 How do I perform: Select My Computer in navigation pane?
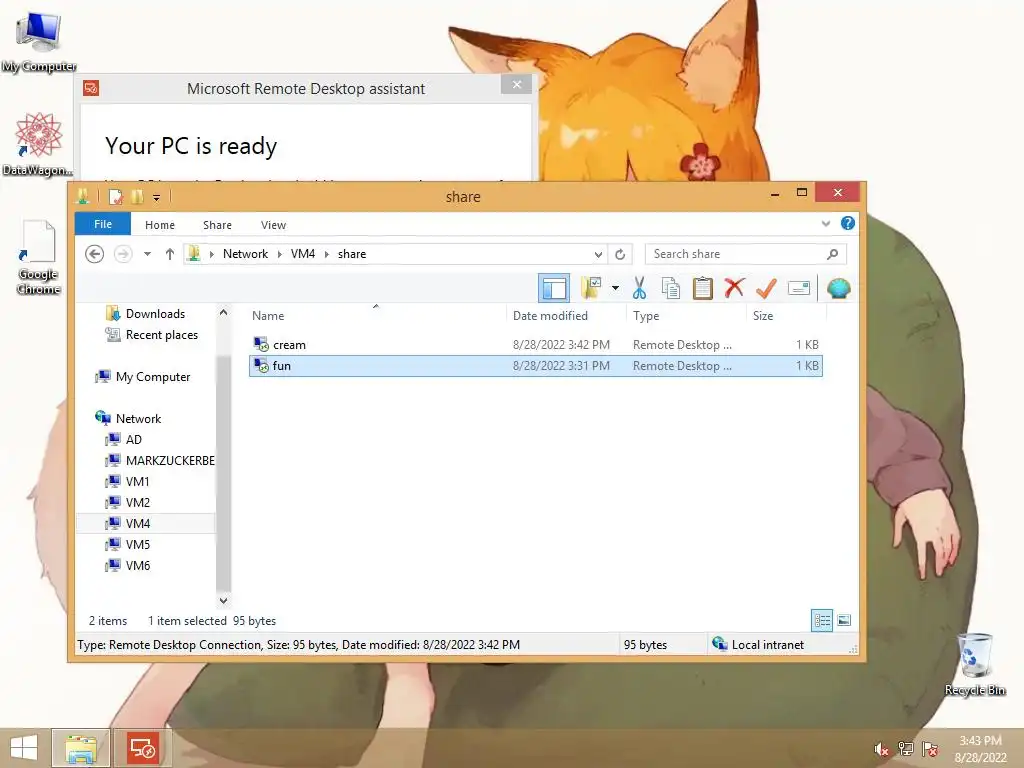pyautogui.click(x=152, y=377)
